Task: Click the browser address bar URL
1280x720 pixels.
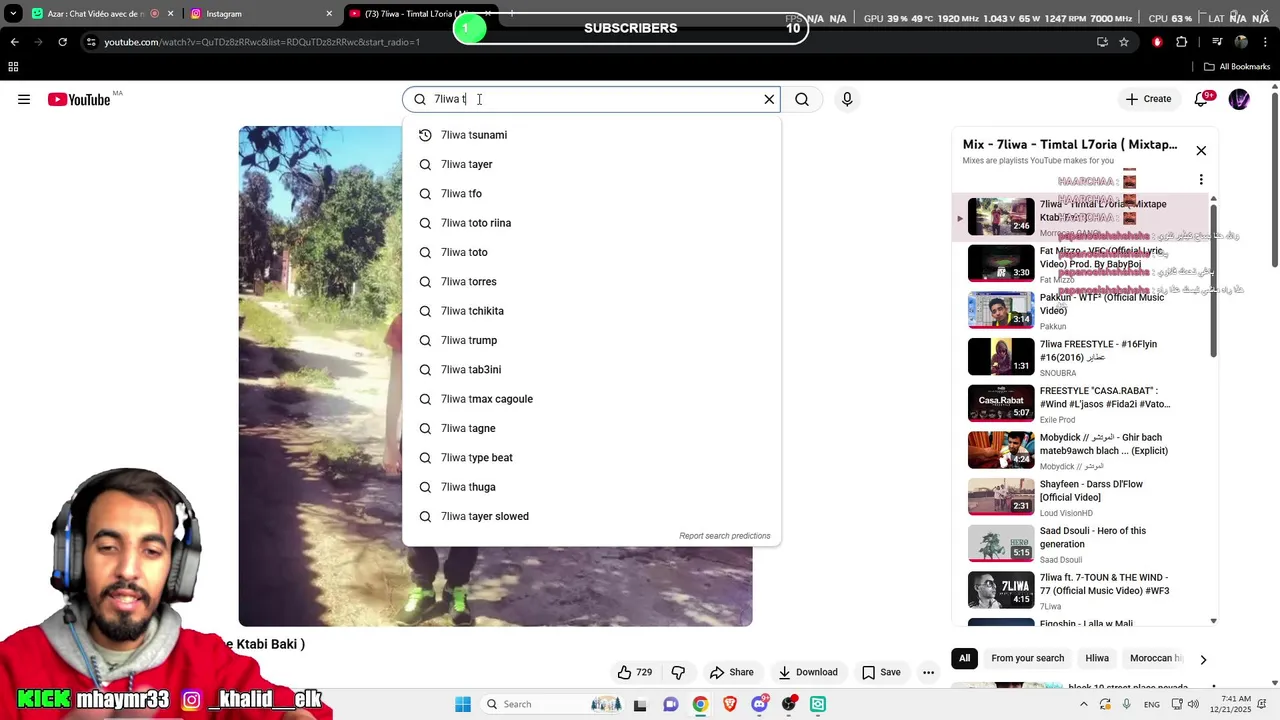Action: (262, 42)
